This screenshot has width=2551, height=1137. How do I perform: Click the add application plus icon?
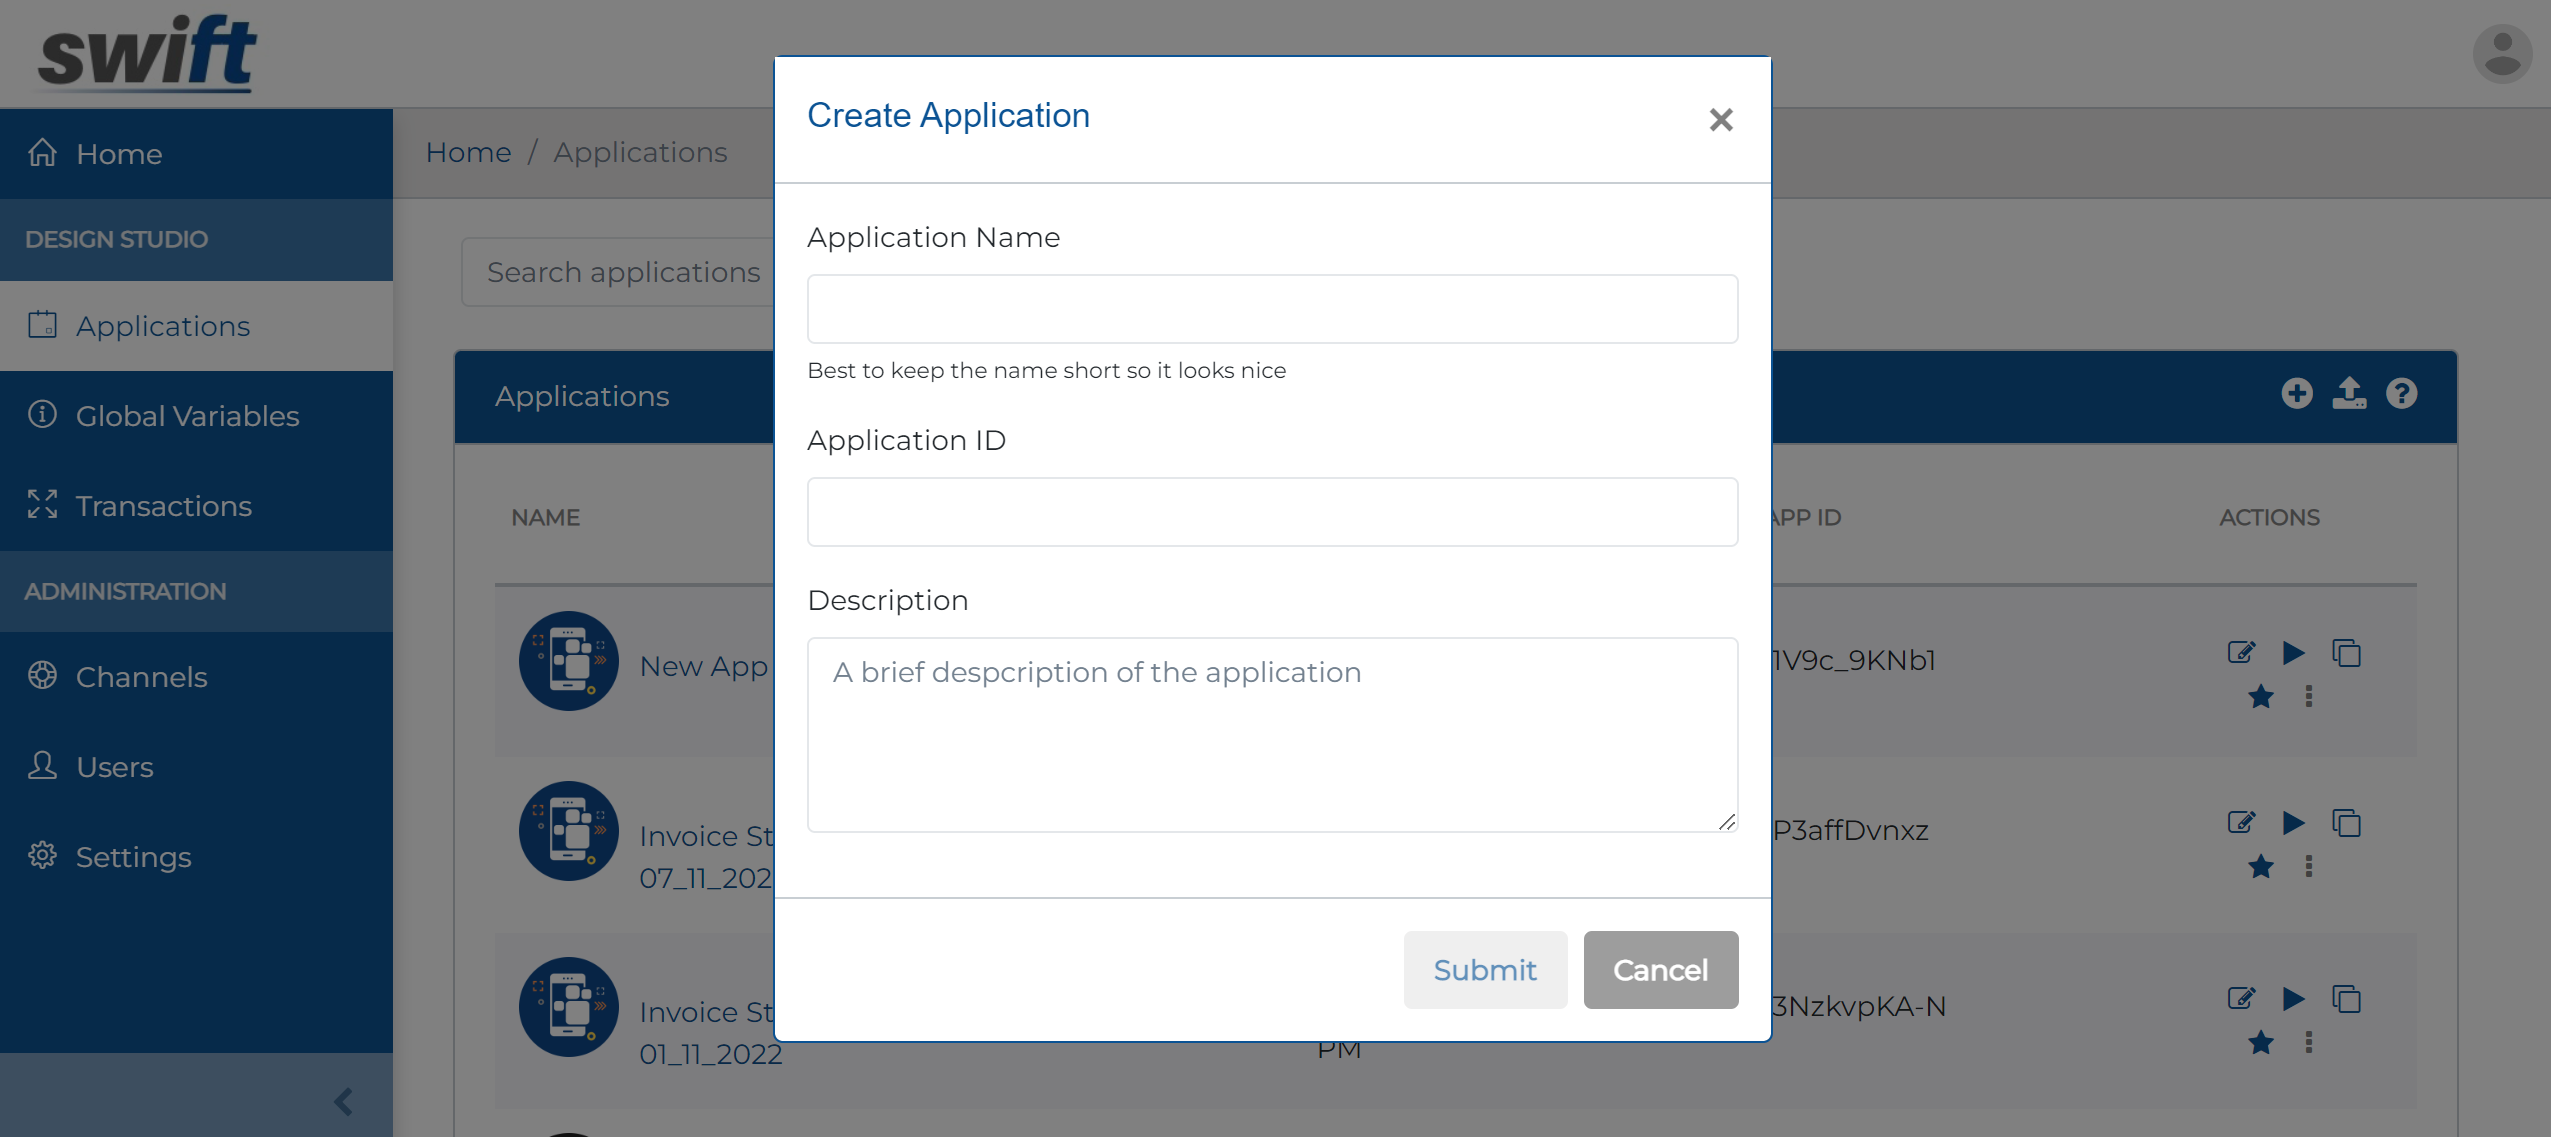(x=2297, y=393)
